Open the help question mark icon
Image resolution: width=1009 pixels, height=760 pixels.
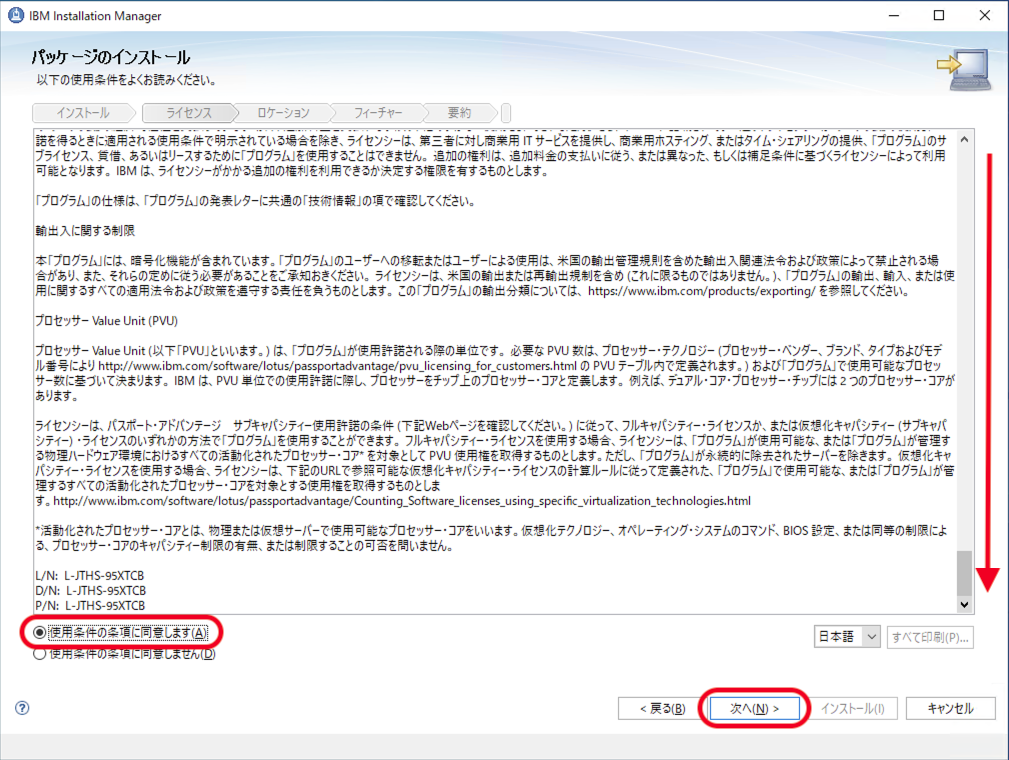pyautogui.click(x=22, y=708)
